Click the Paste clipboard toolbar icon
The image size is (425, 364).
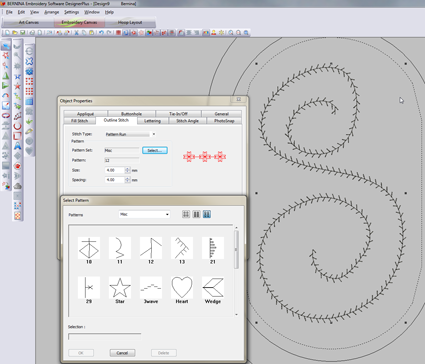coord(91,33)
